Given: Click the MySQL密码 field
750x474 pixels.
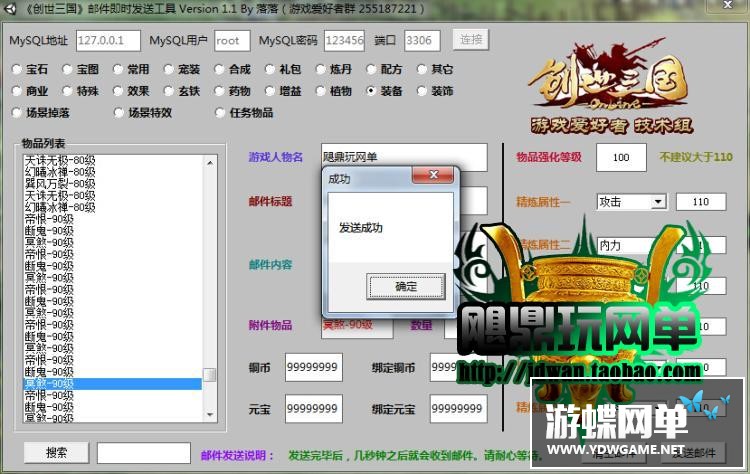Looking at the screenshot, I should point(344,41).
